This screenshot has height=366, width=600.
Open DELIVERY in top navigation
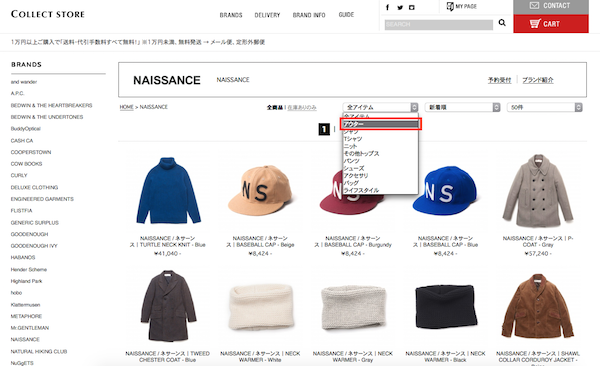267,15
